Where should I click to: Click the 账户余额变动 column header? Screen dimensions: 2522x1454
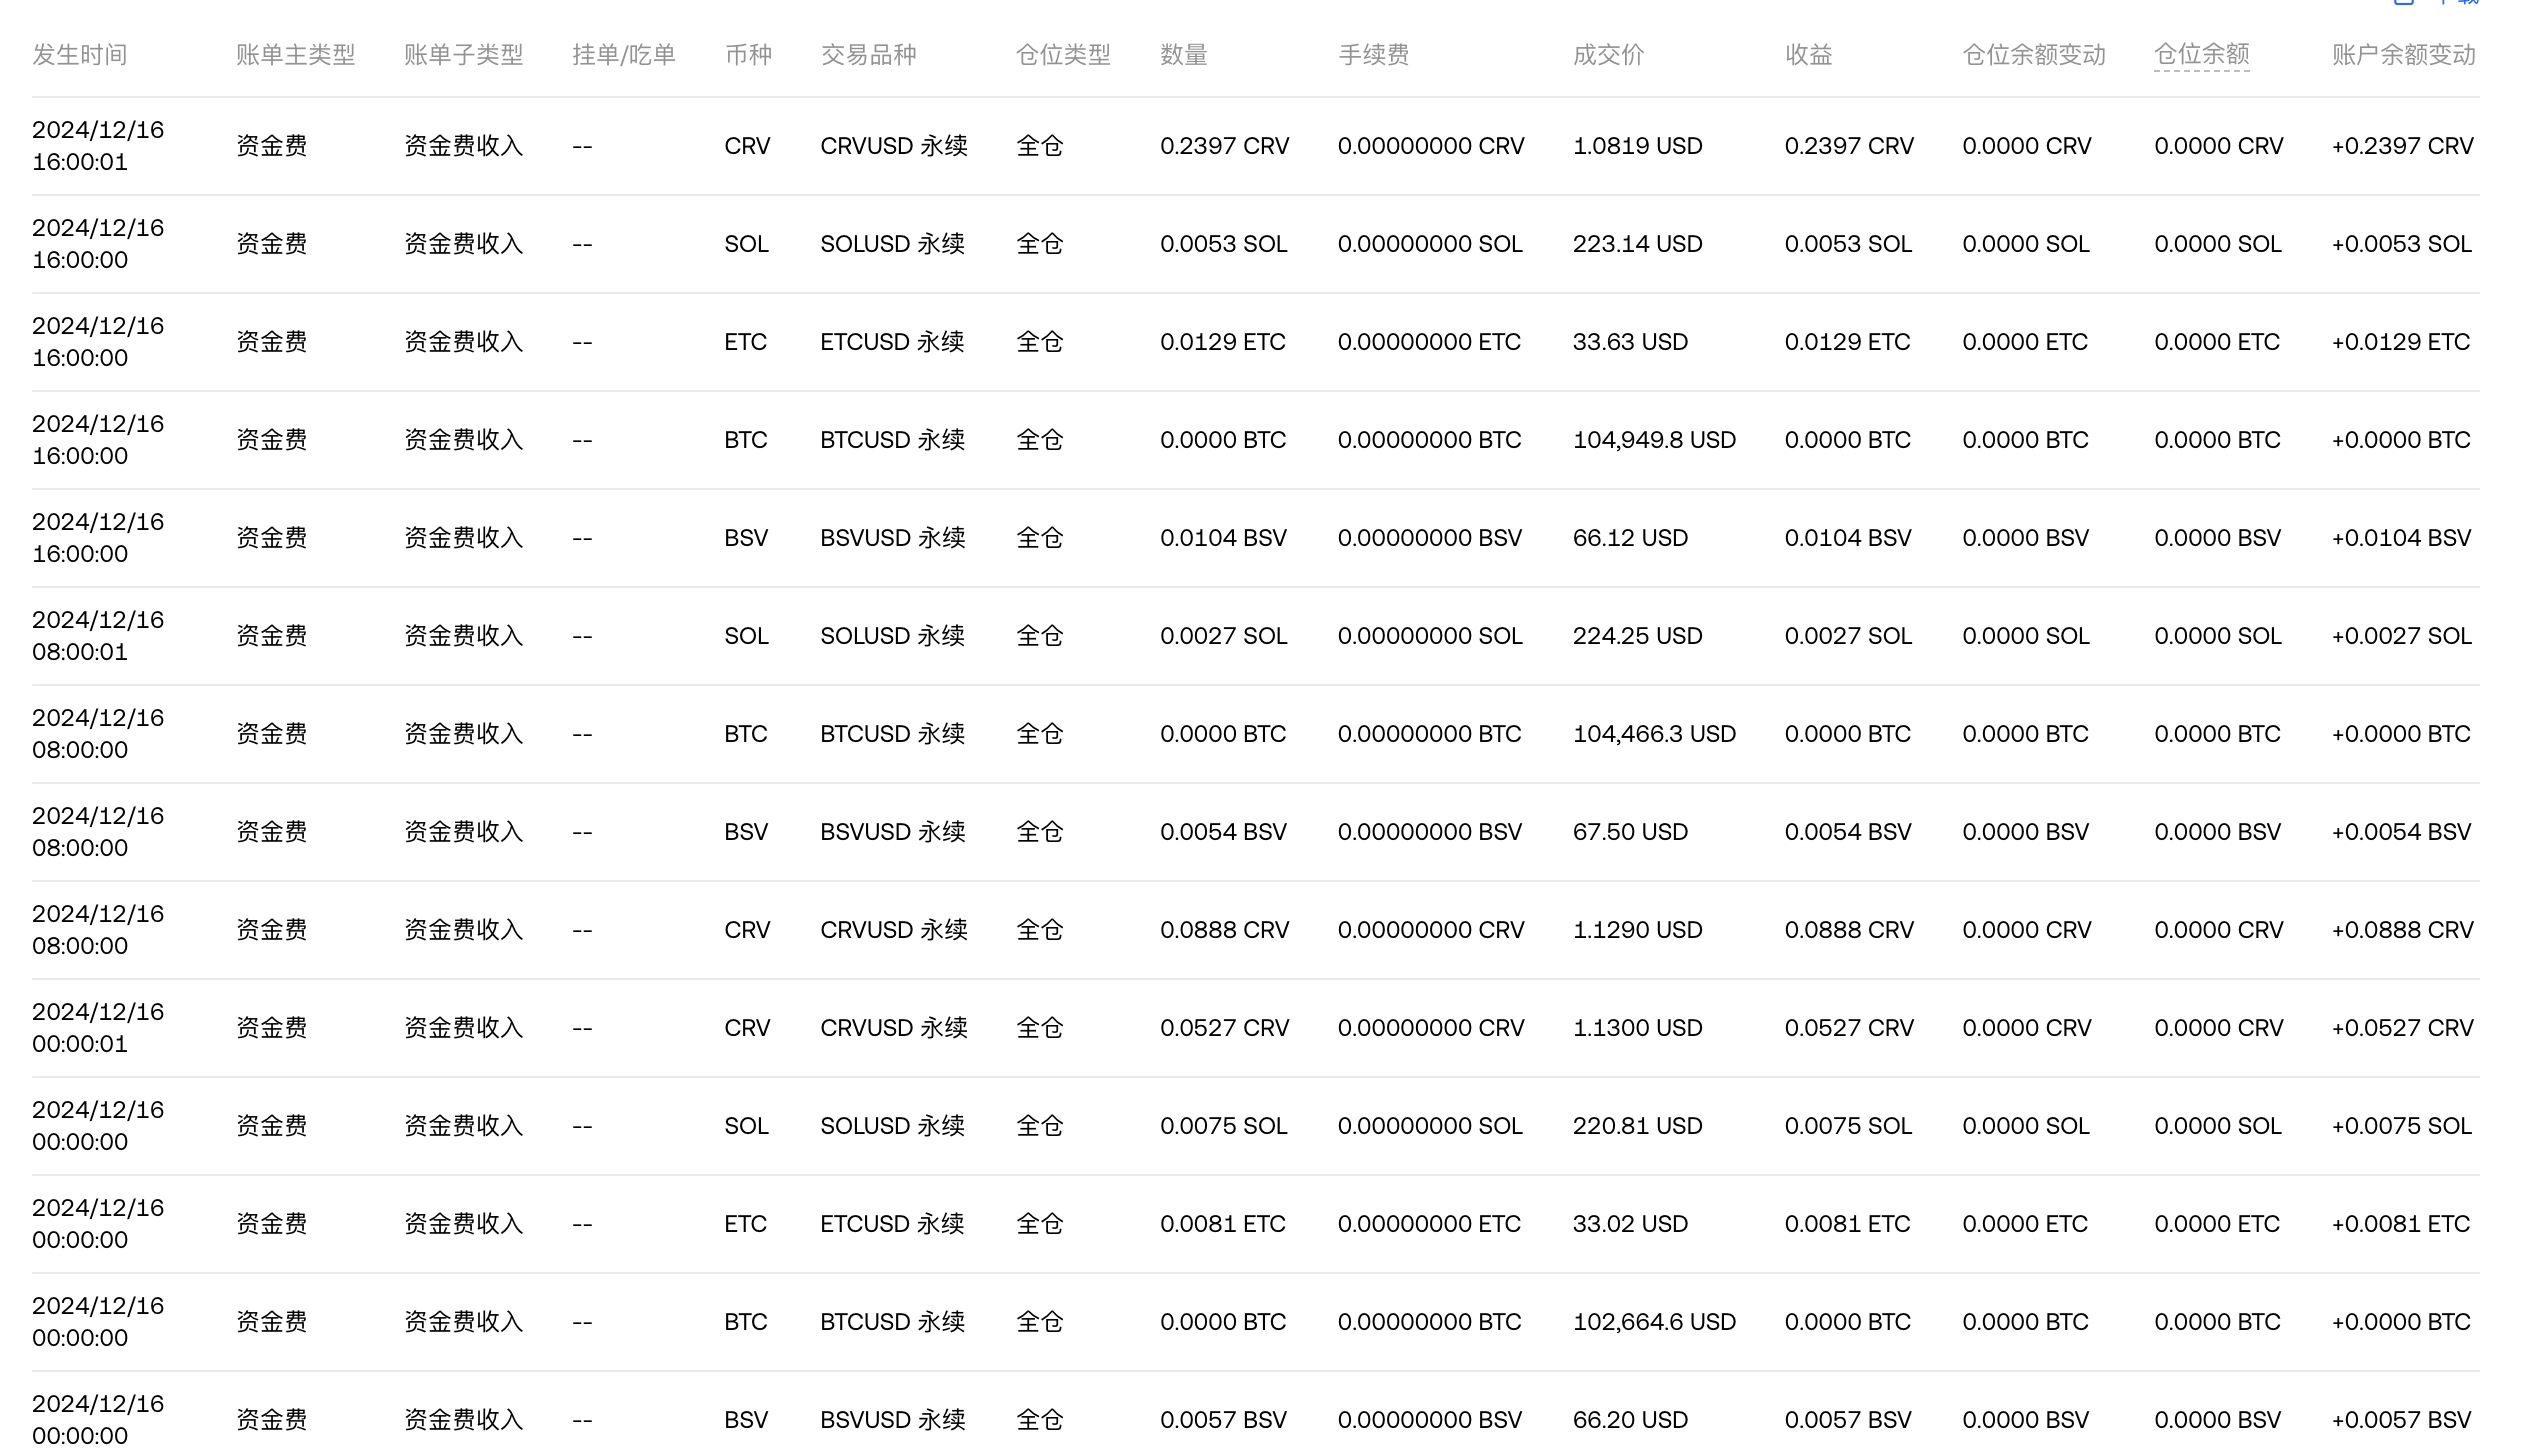coord(2403,55)
